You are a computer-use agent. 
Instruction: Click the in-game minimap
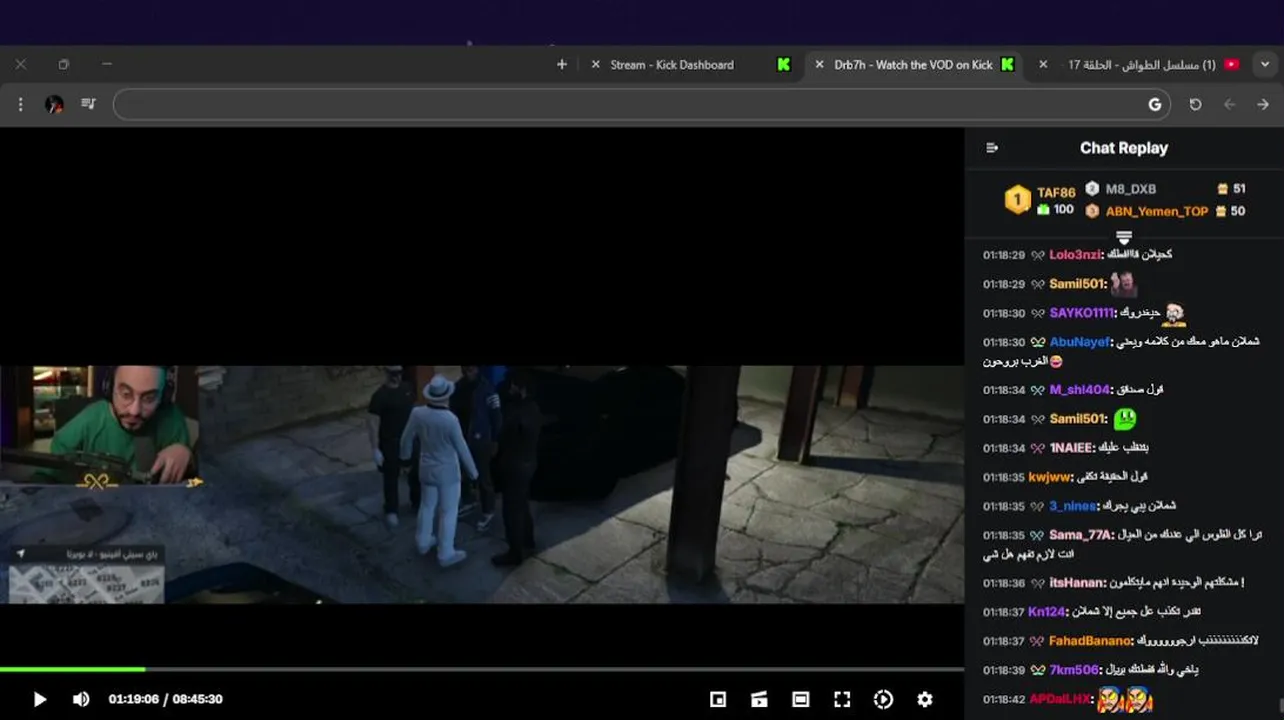pyautogui.click(x=86, y=583)
